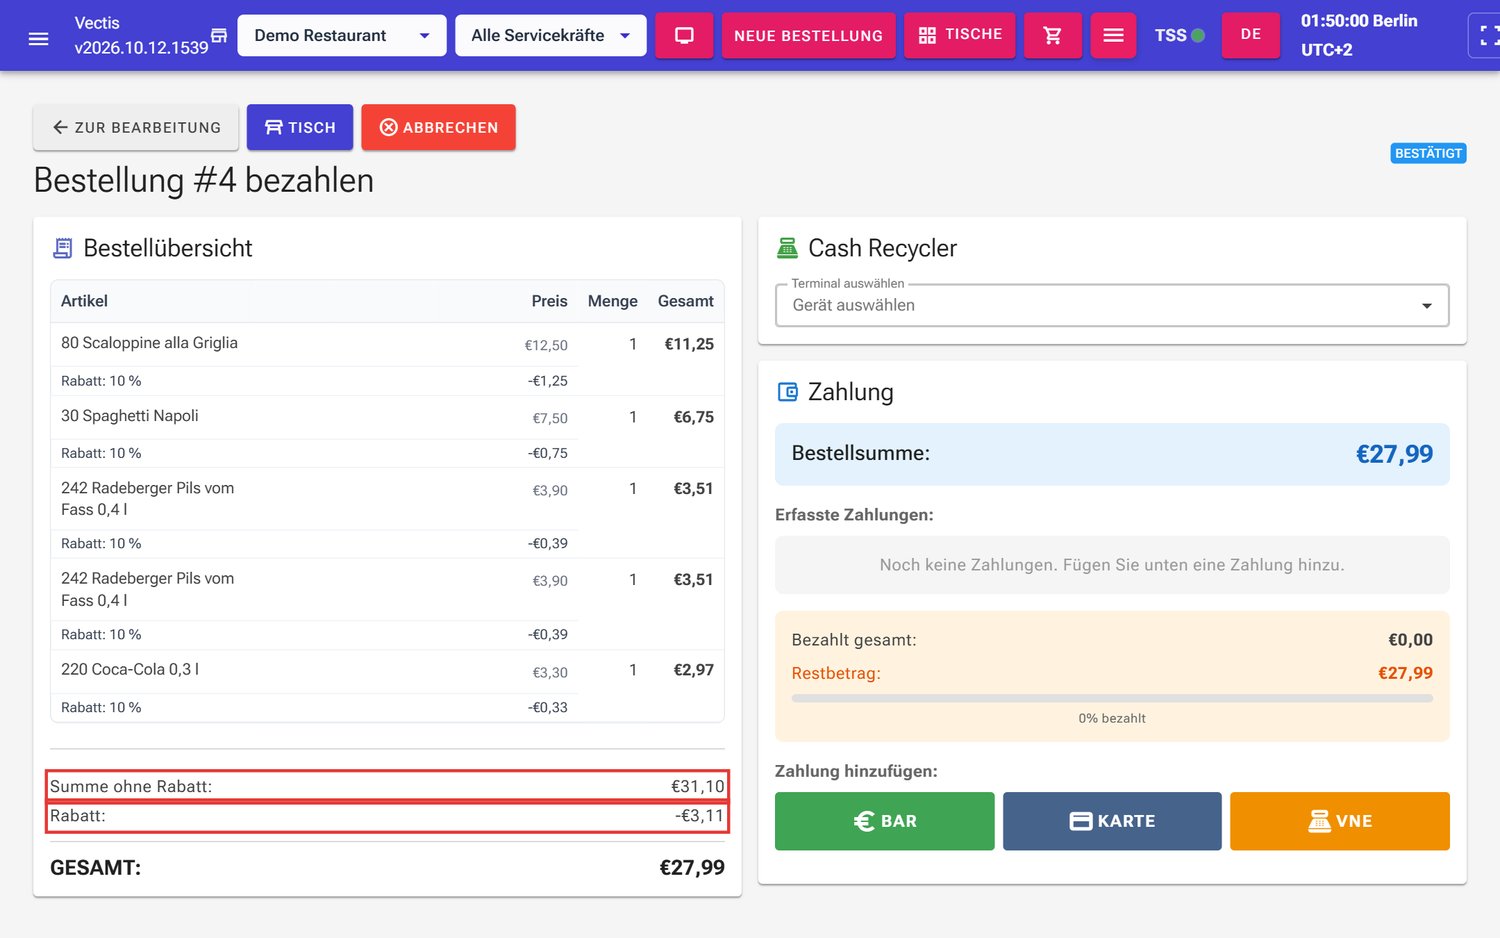Click the 0% bezahlt progress bar
Image resolution: width=1500 pixels, height=938 pixels.
[1112, 698]
